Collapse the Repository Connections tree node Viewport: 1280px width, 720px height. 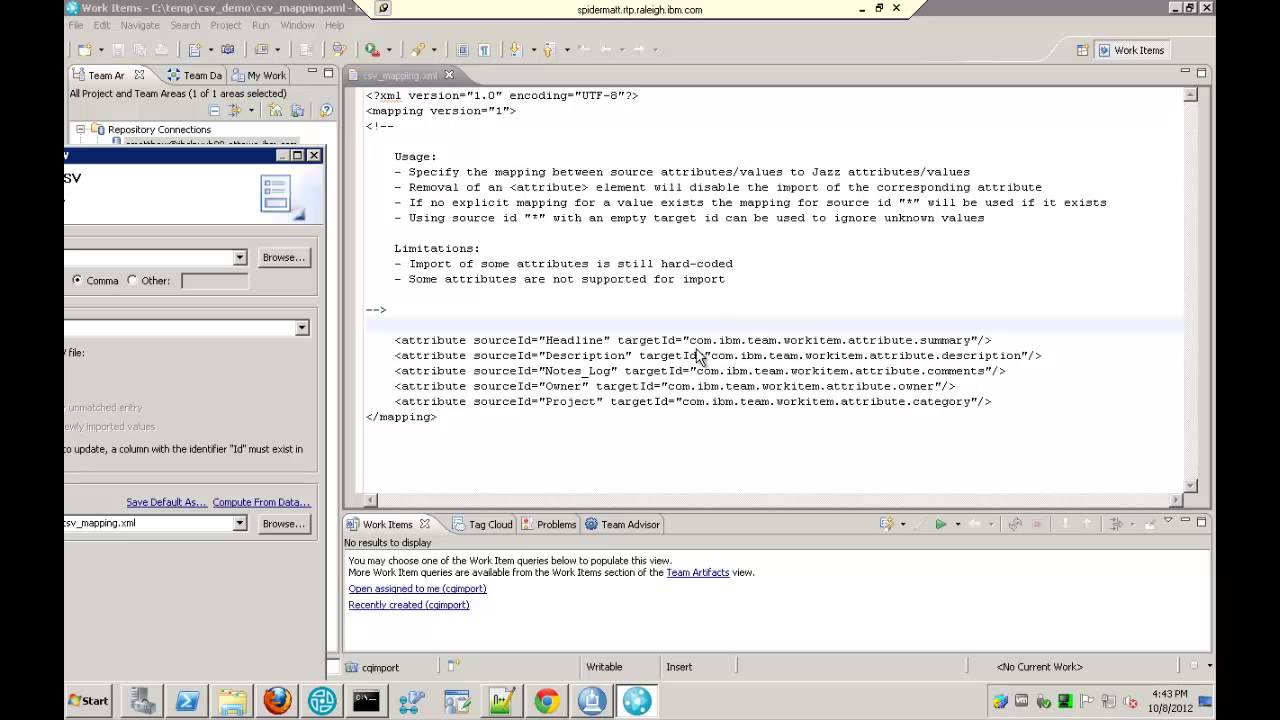point(80,129)
